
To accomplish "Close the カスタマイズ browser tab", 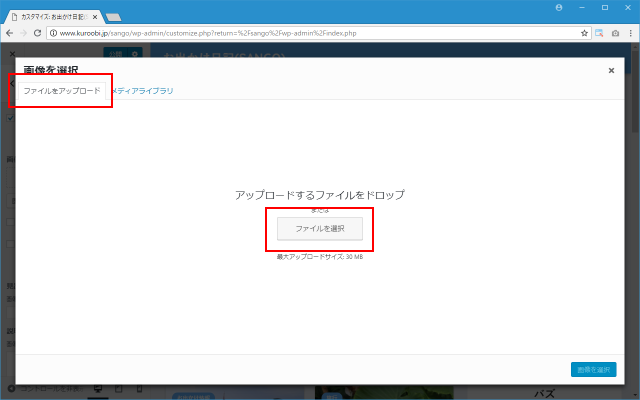I will coord(95,17).
